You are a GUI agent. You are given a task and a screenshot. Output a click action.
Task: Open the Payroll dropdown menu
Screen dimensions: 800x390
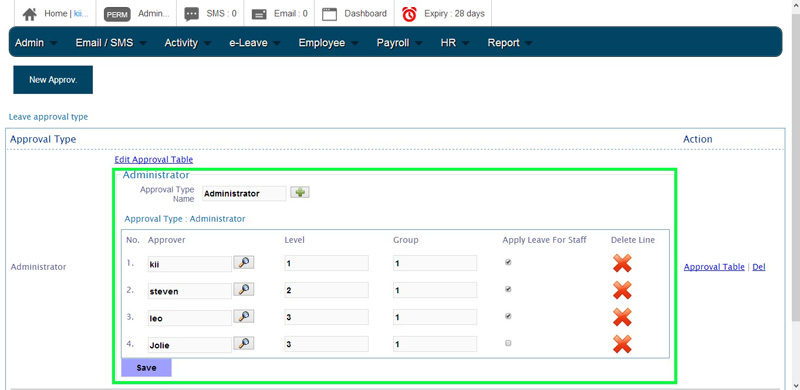coord(399,43)
